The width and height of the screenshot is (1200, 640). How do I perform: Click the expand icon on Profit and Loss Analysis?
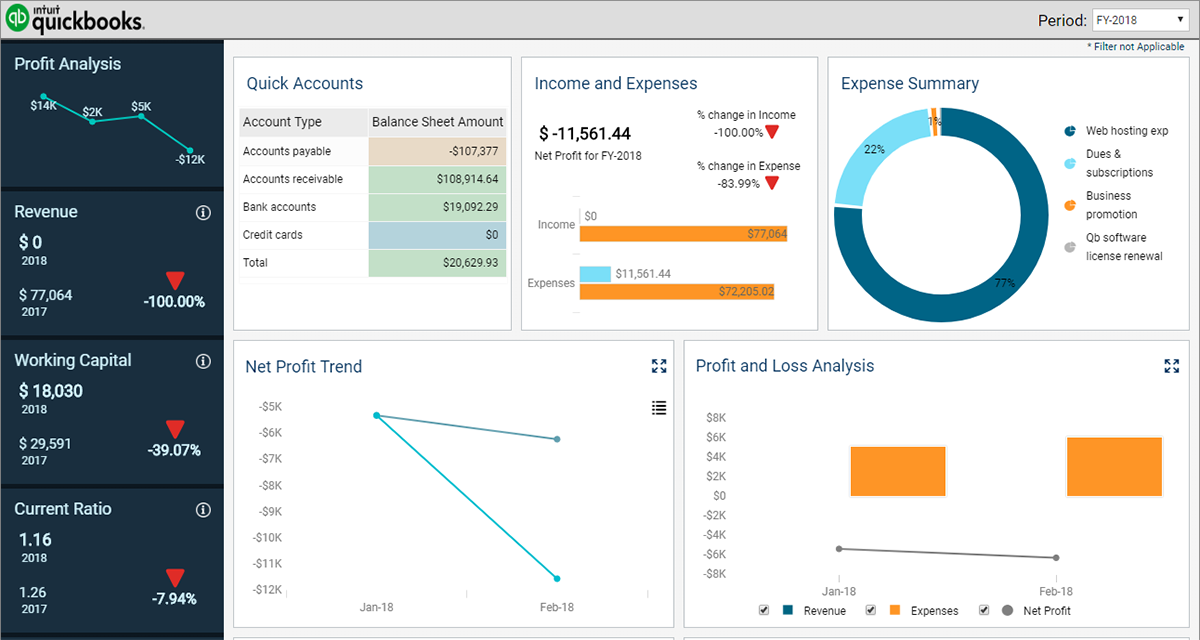click(x=1171, y=366)
